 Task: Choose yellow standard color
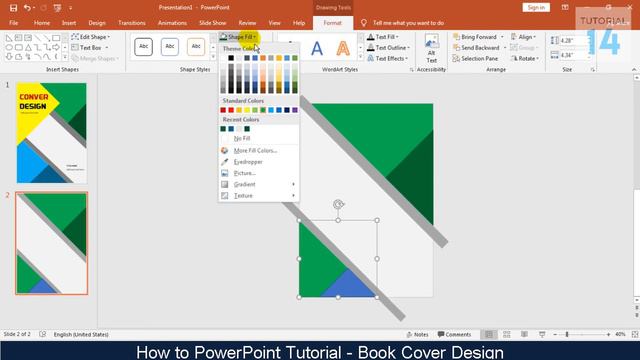coord(247,110)
